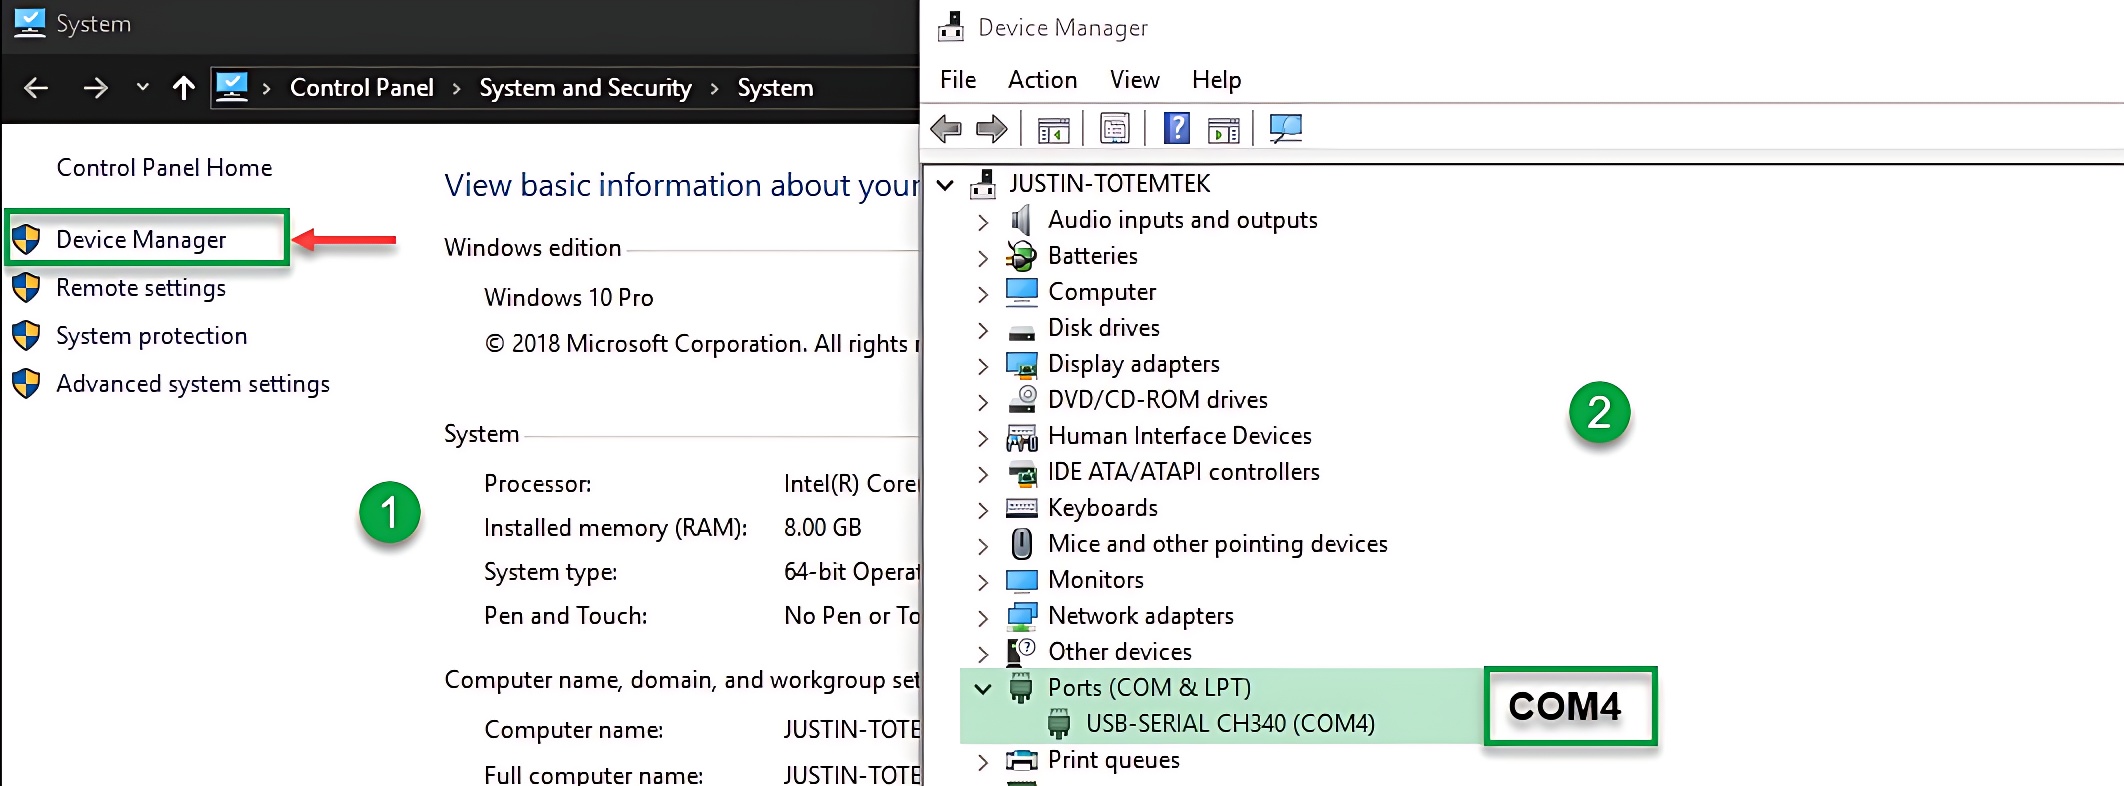Select Mice and other pointing devices row

pyautogui.click(x=1218, y=544)
